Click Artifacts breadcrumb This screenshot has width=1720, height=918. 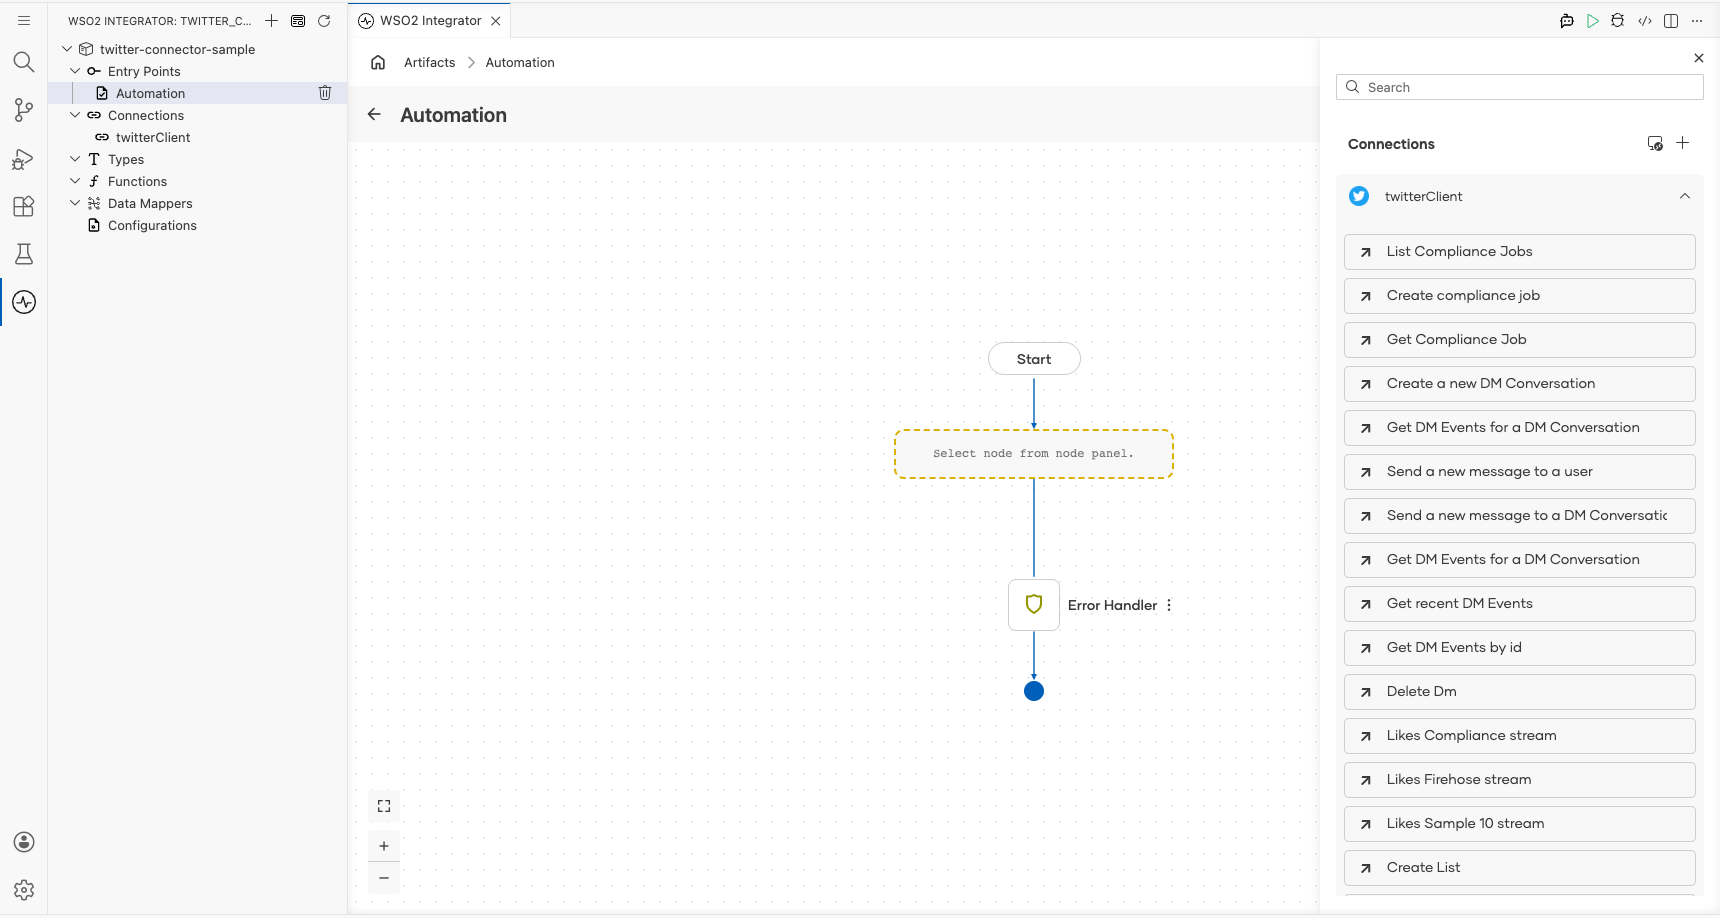(430, 62)
